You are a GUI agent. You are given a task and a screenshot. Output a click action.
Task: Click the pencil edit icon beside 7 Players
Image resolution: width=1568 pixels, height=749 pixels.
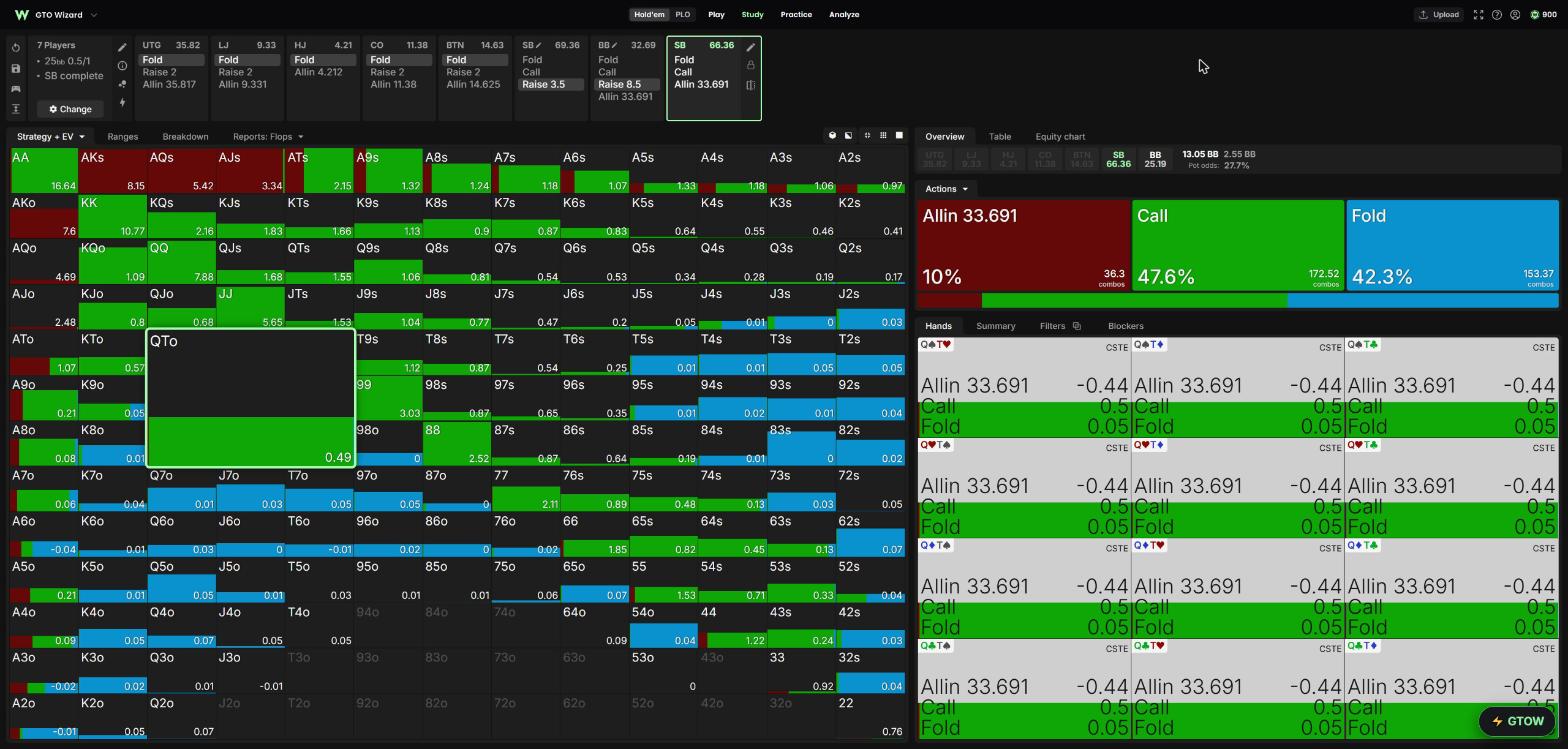122,47
